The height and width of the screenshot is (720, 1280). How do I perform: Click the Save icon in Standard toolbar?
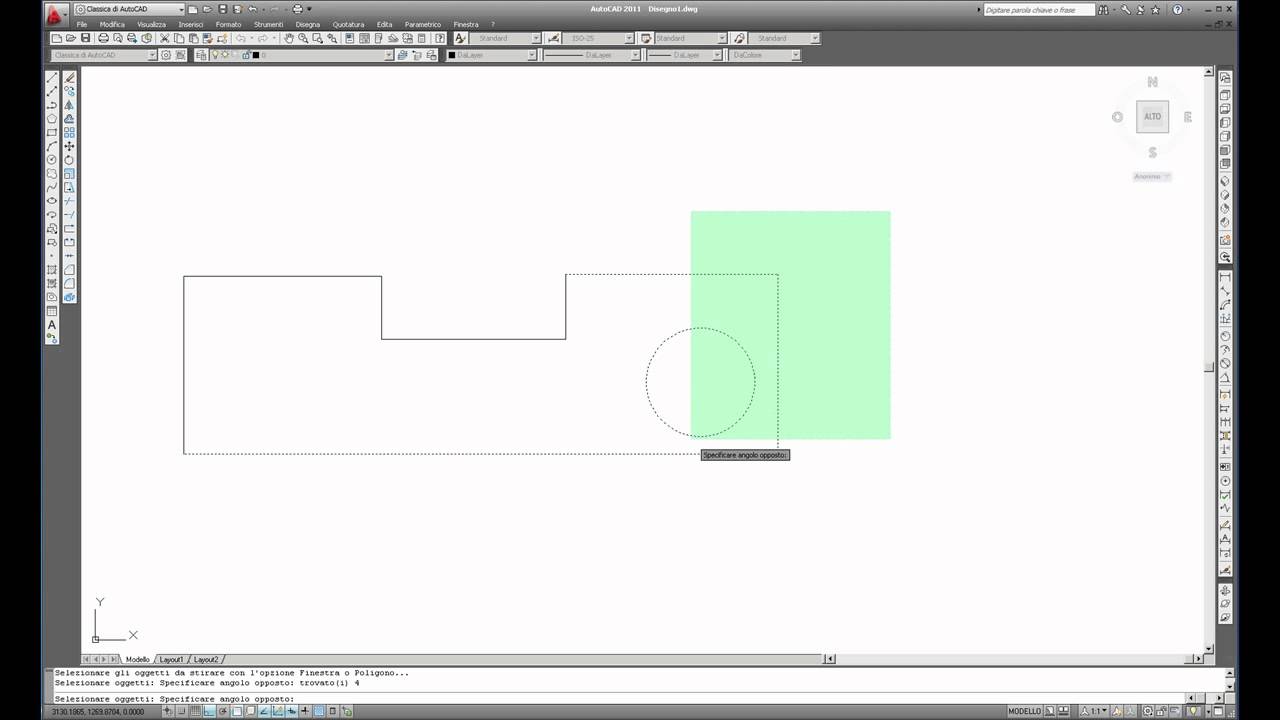[x=85, y=38]
